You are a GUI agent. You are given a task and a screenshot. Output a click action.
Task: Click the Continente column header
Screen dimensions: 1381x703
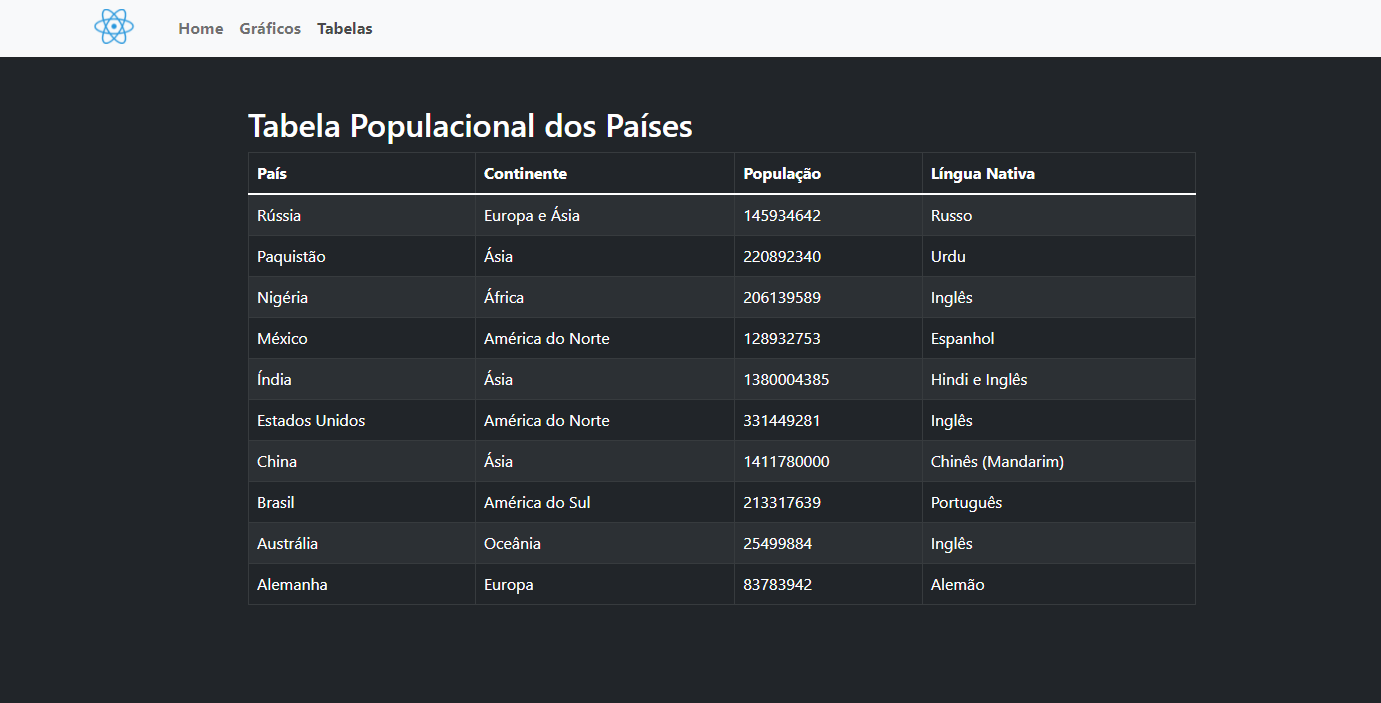pos(525,173)
